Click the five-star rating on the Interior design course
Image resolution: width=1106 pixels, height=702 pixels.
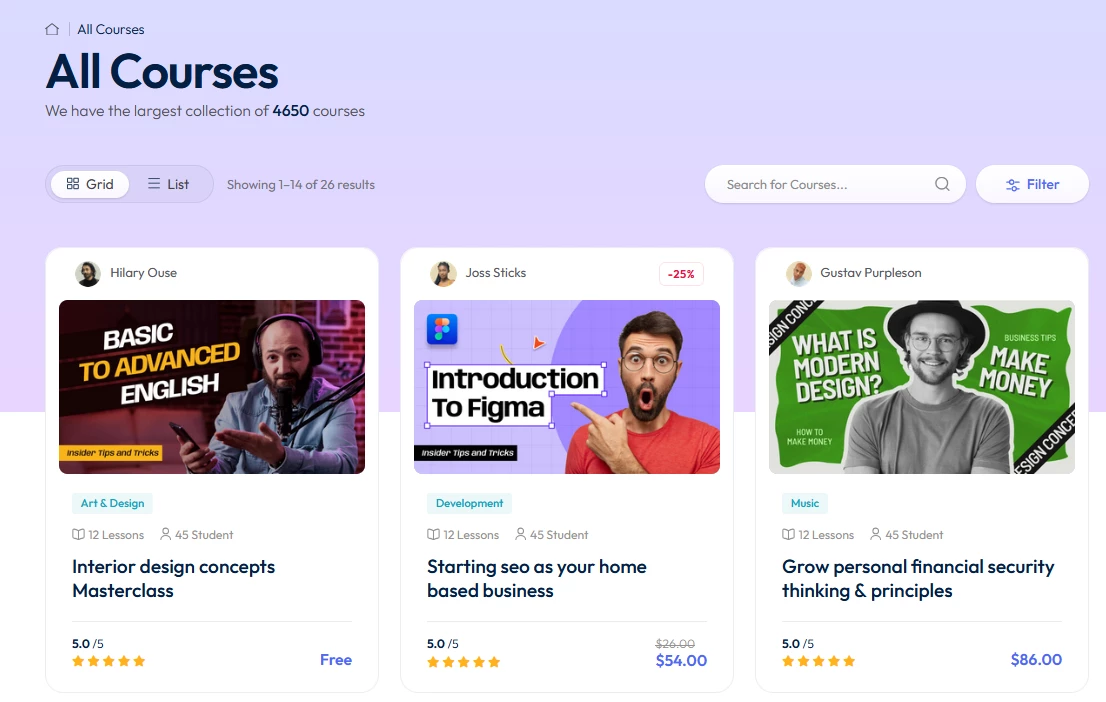pos(109,661)
